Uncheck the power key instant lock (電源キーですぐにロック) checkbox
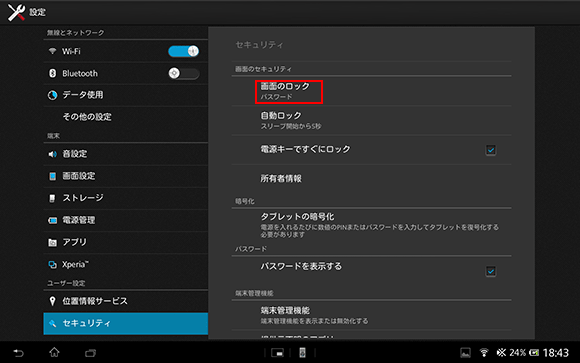 (490, 150)
